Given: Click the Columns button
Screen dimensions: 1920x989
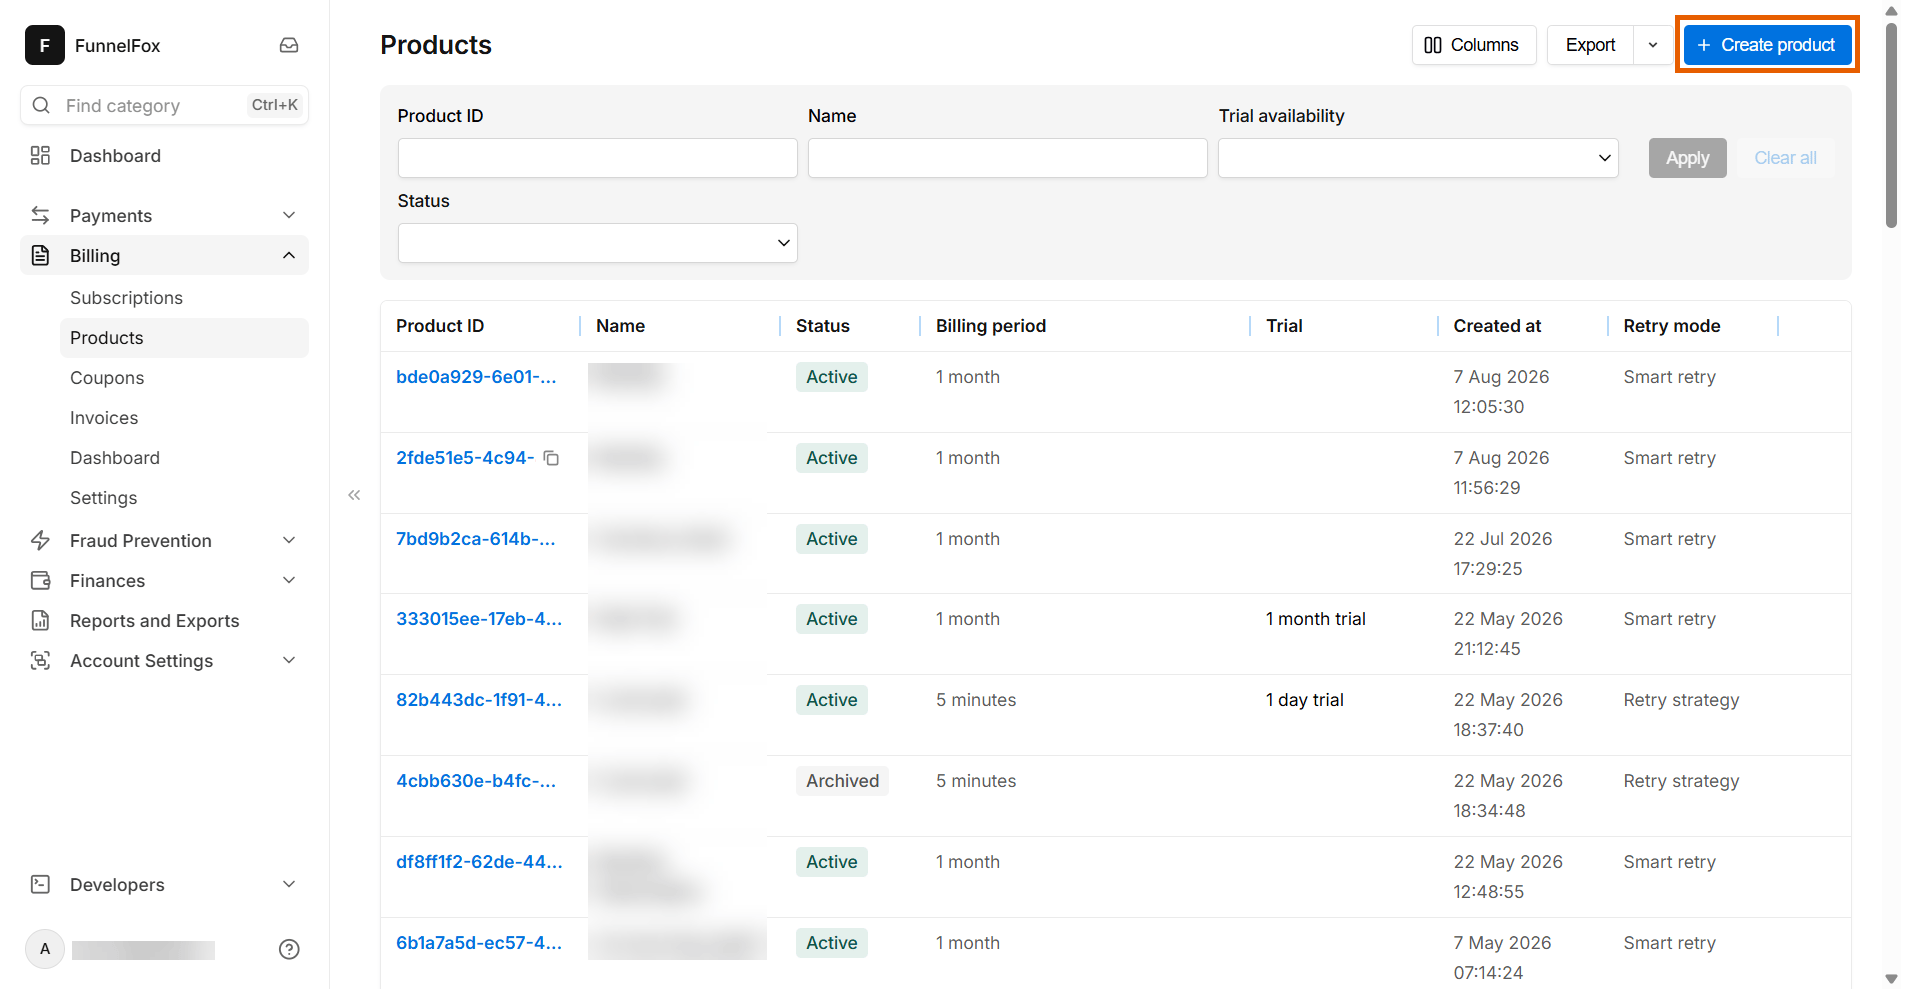Looking at the screenshot, I should [x=1473, y=45].
